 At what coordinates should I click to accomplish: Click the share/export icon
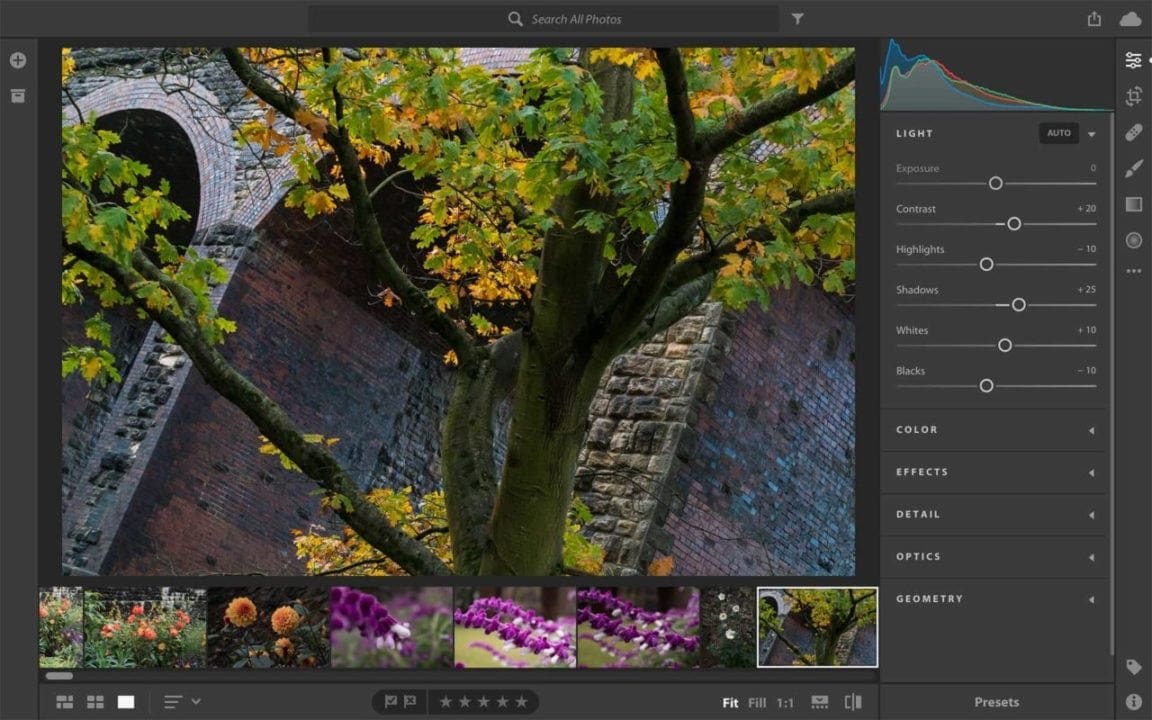(x=1094, y=19)
